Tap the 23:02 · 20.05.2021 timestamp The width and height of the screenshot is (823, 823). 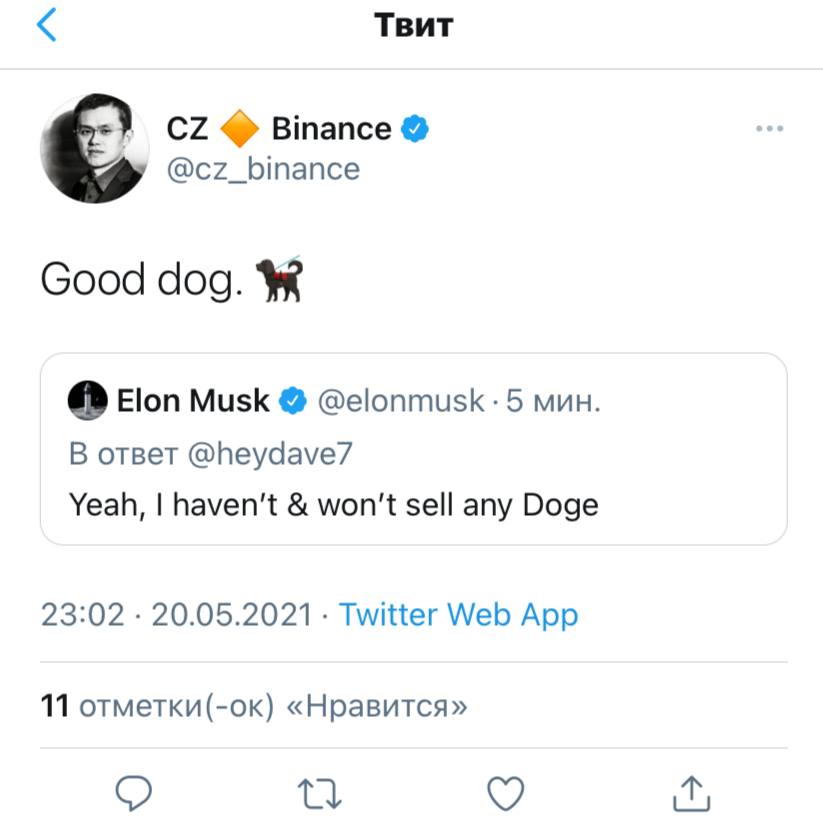tap(177, 614)
